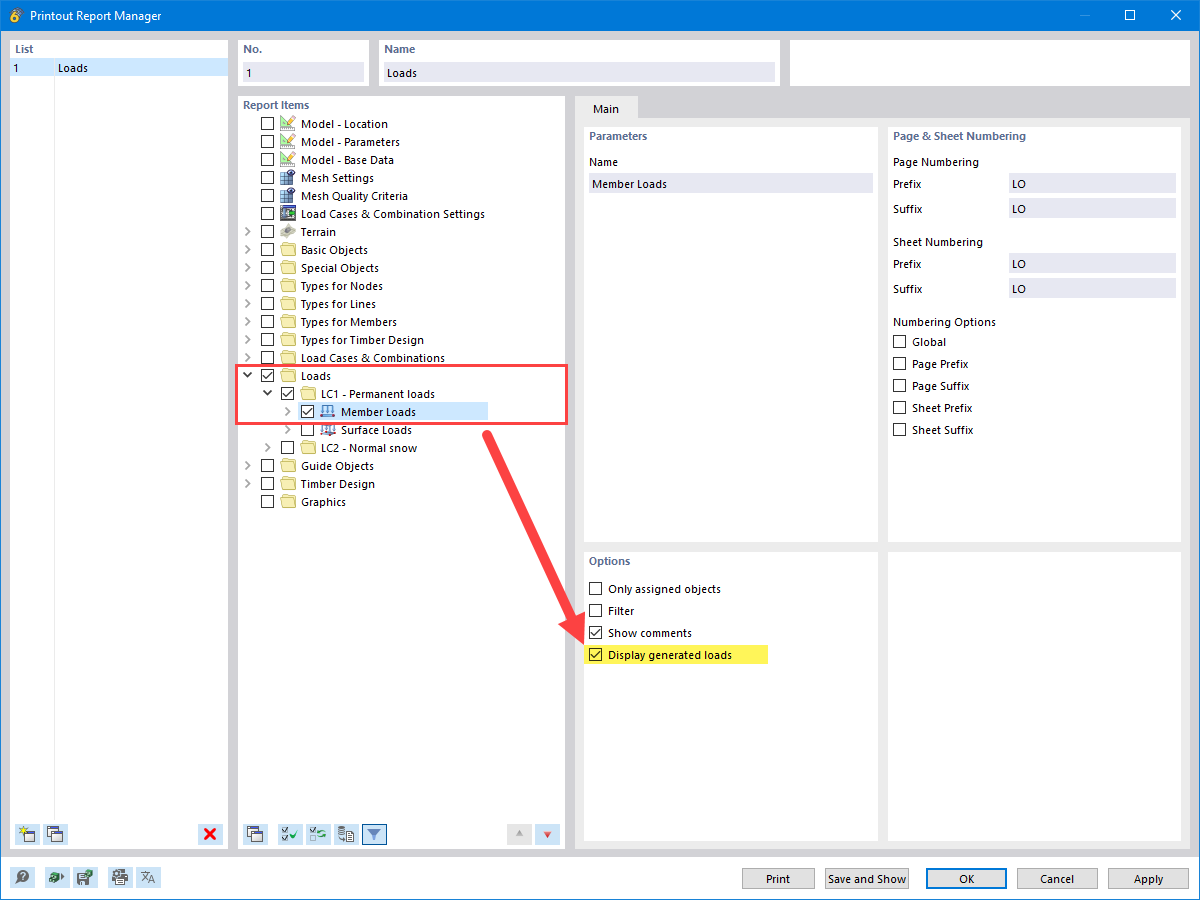Viewport: 1200px width, 900px height.
Task: Open the report language settings icon
Action: (x=147, y=877)
